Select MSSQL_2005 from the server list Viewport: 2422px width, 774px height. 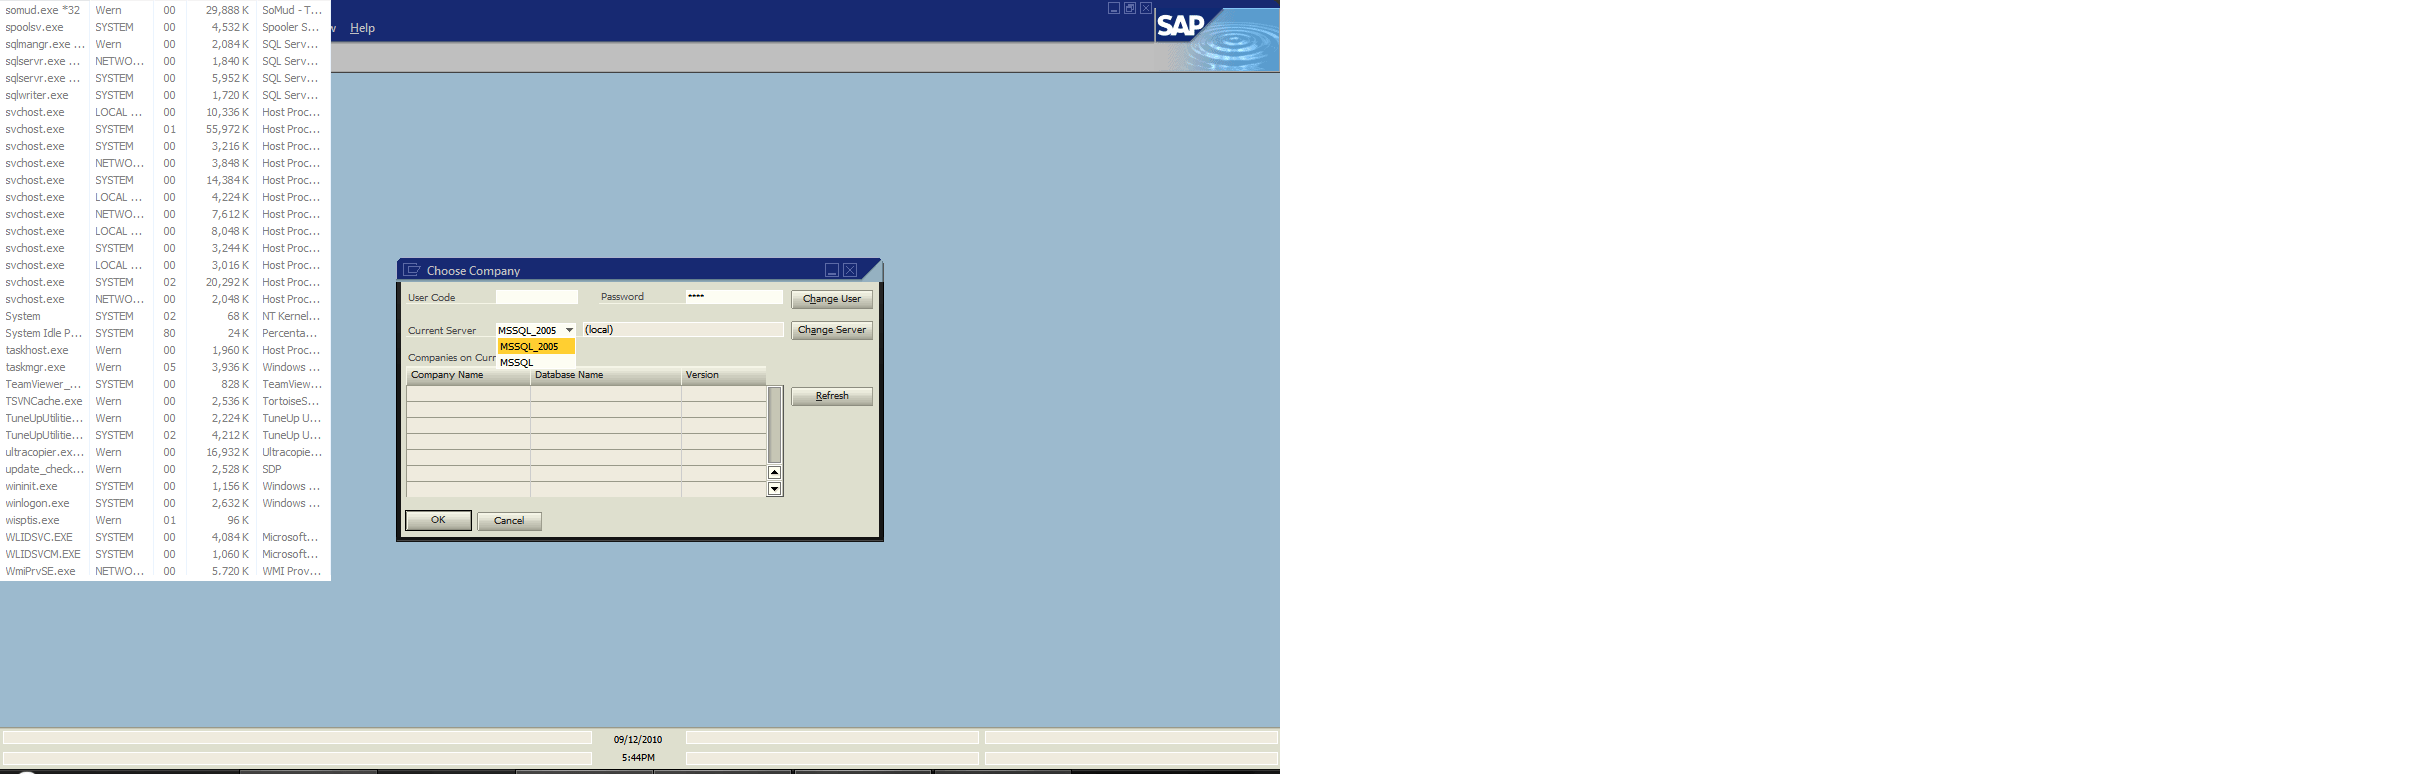pyautogui.click(x=536, y=346)
